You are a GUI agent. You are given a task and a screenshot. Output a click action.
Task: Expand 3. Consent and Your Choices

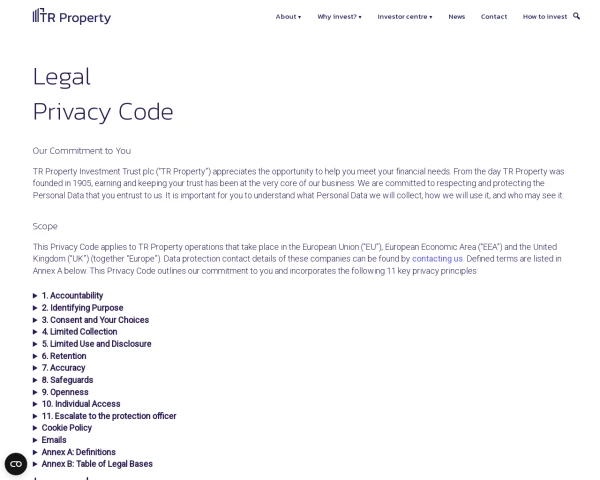click(95, 320)
